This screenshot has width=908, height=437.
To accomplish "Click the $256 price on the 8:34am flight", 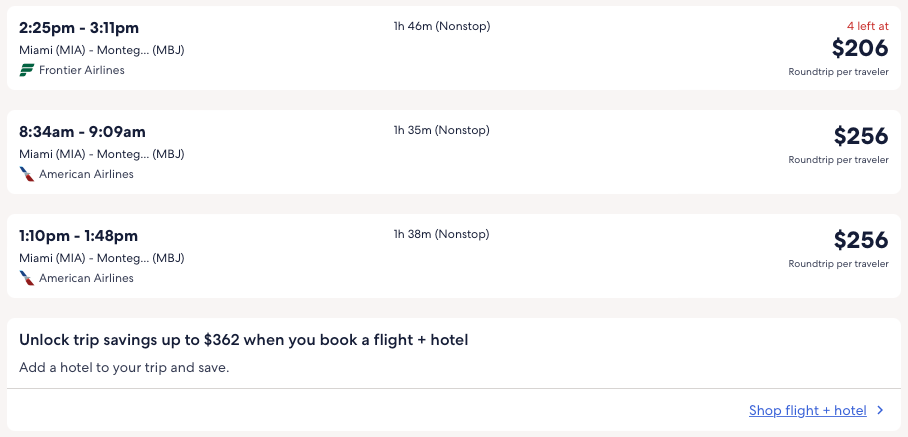I will click(x=859, y=136).
